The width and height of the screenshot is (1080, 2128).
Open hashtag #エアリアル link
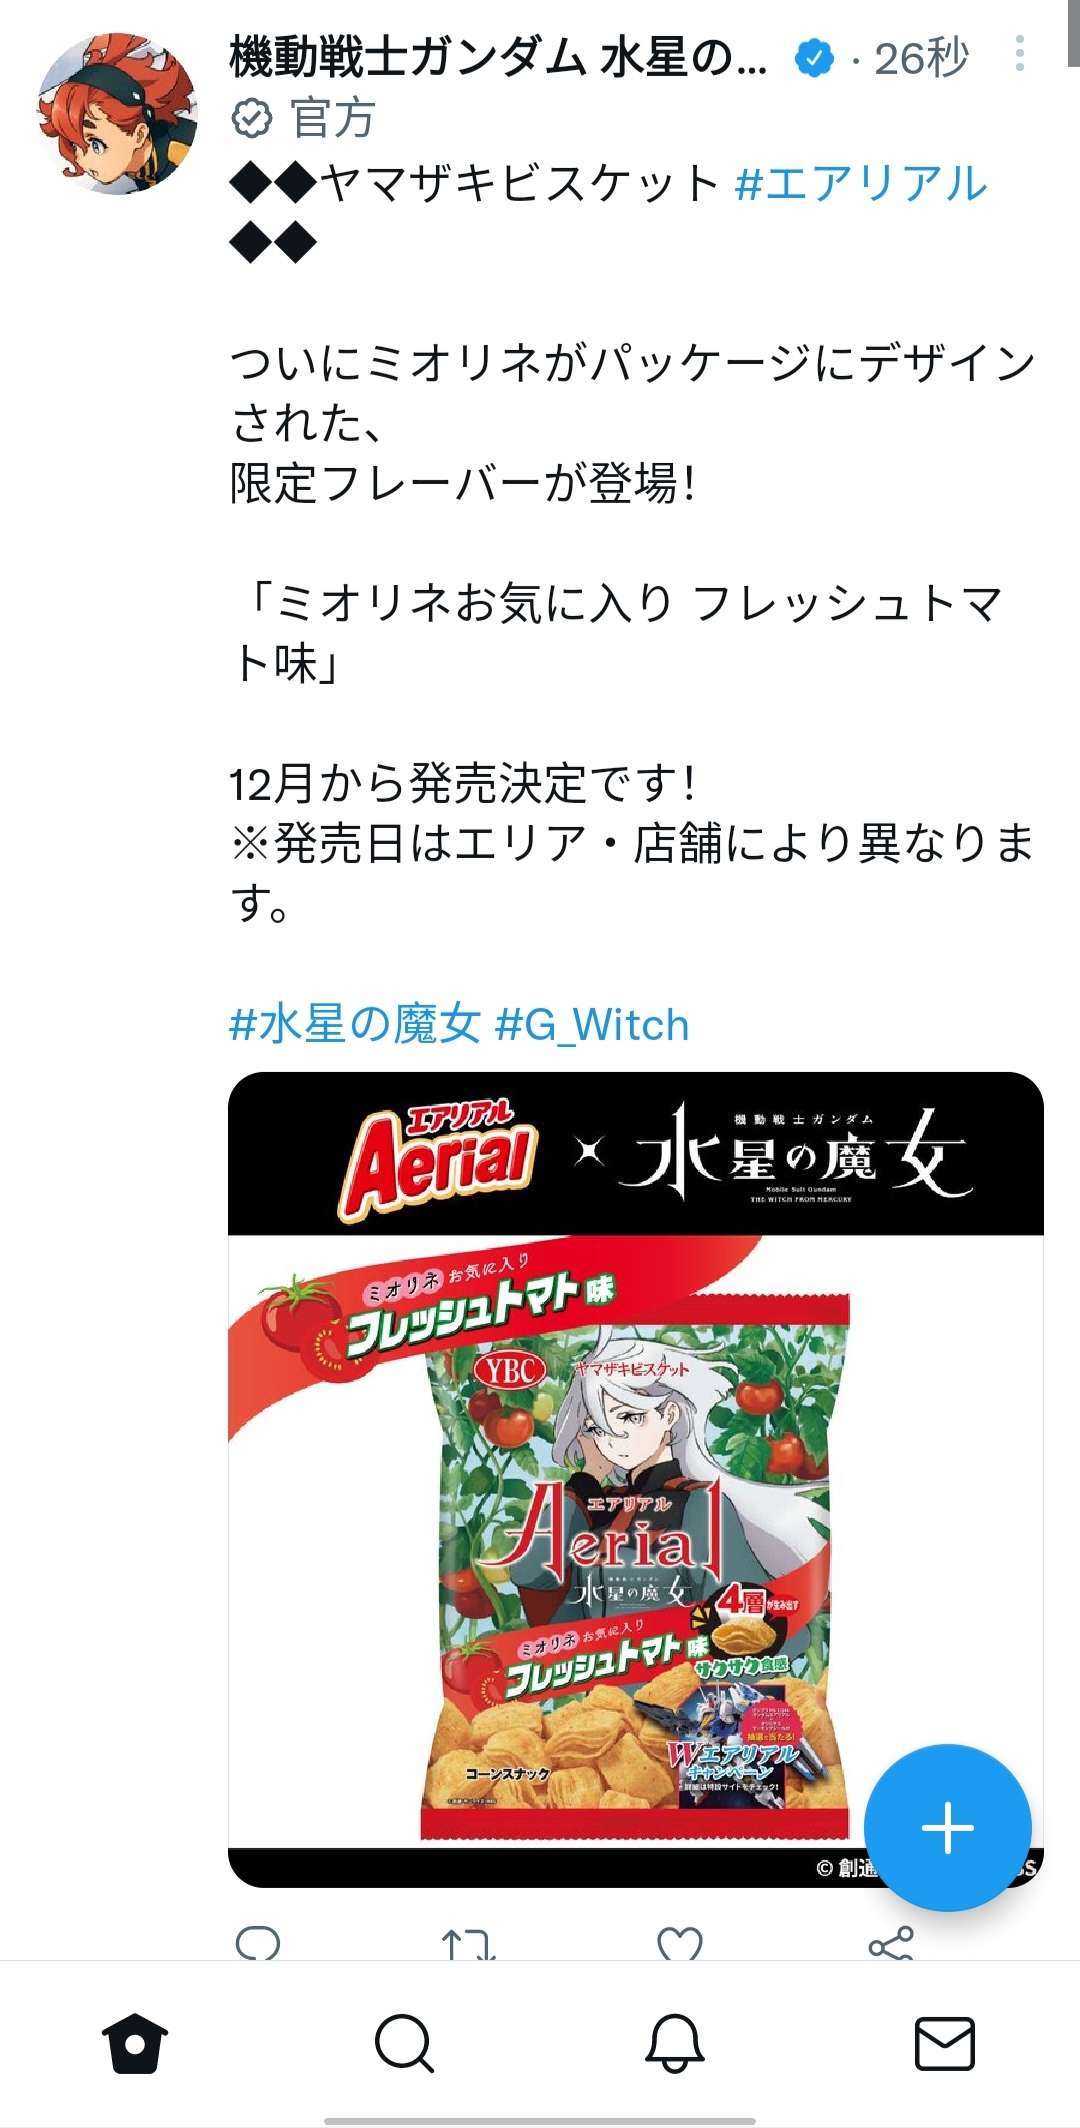861,183
